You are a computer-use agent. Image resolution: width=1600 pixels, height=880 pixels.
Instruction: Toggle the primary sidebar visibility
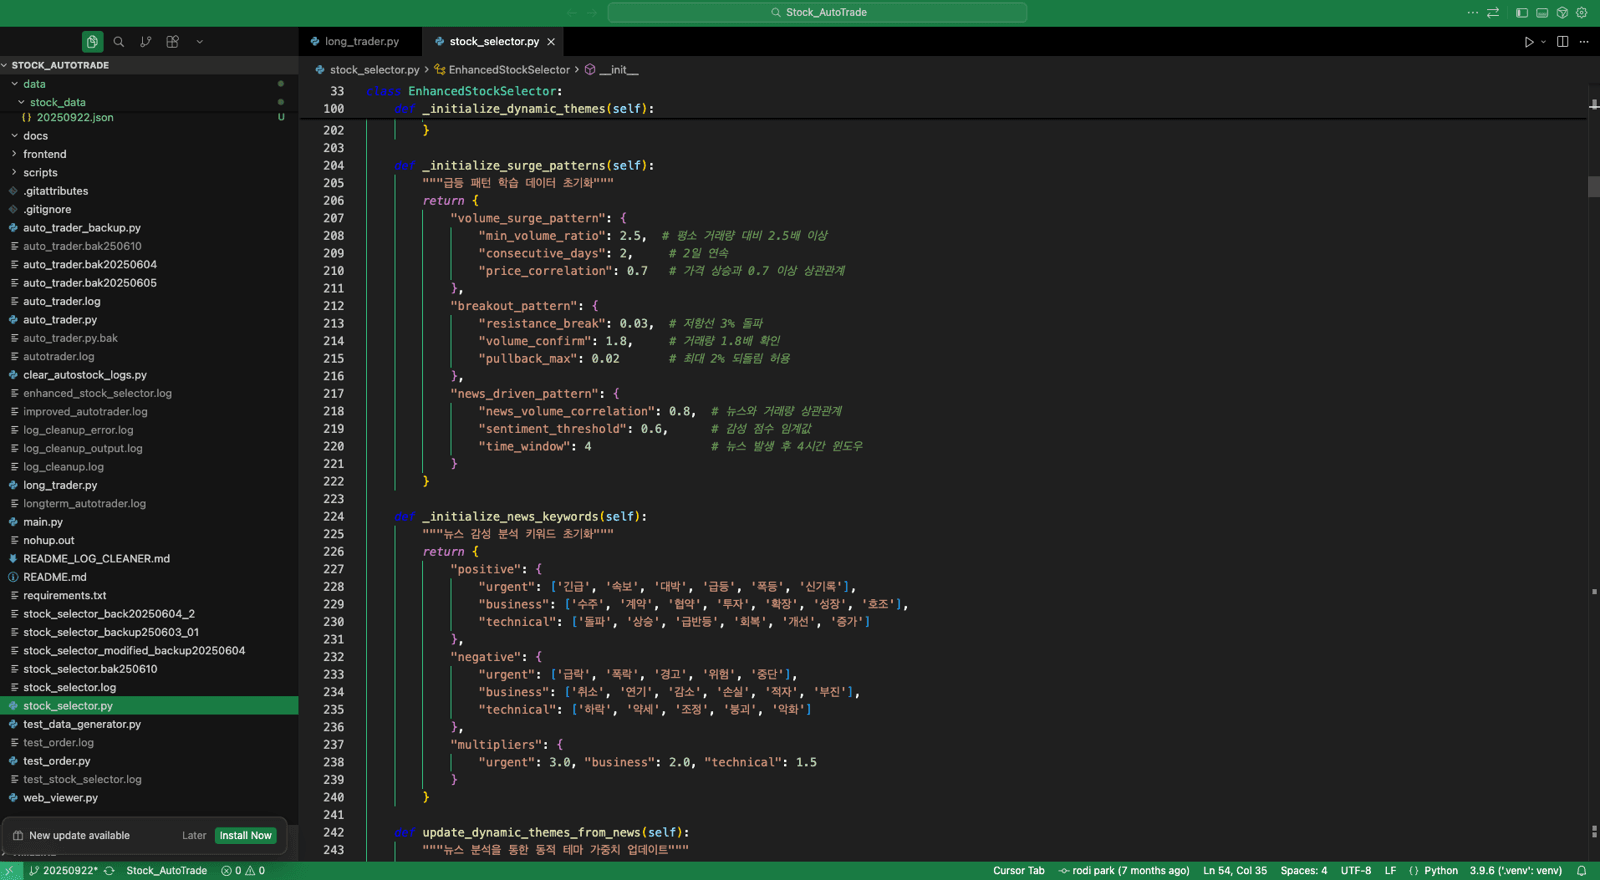pos(1522,13)
